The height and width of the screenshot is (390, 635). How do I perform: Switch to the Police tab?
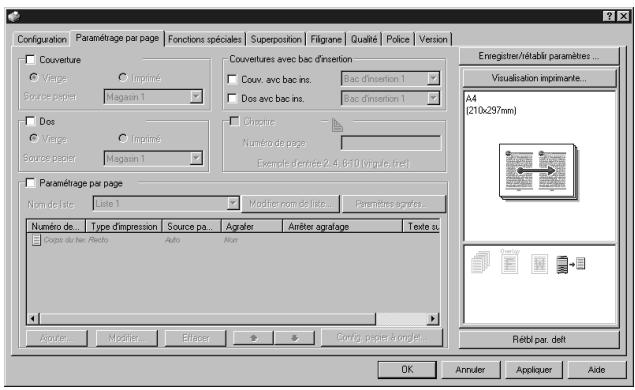click(398, 39)
